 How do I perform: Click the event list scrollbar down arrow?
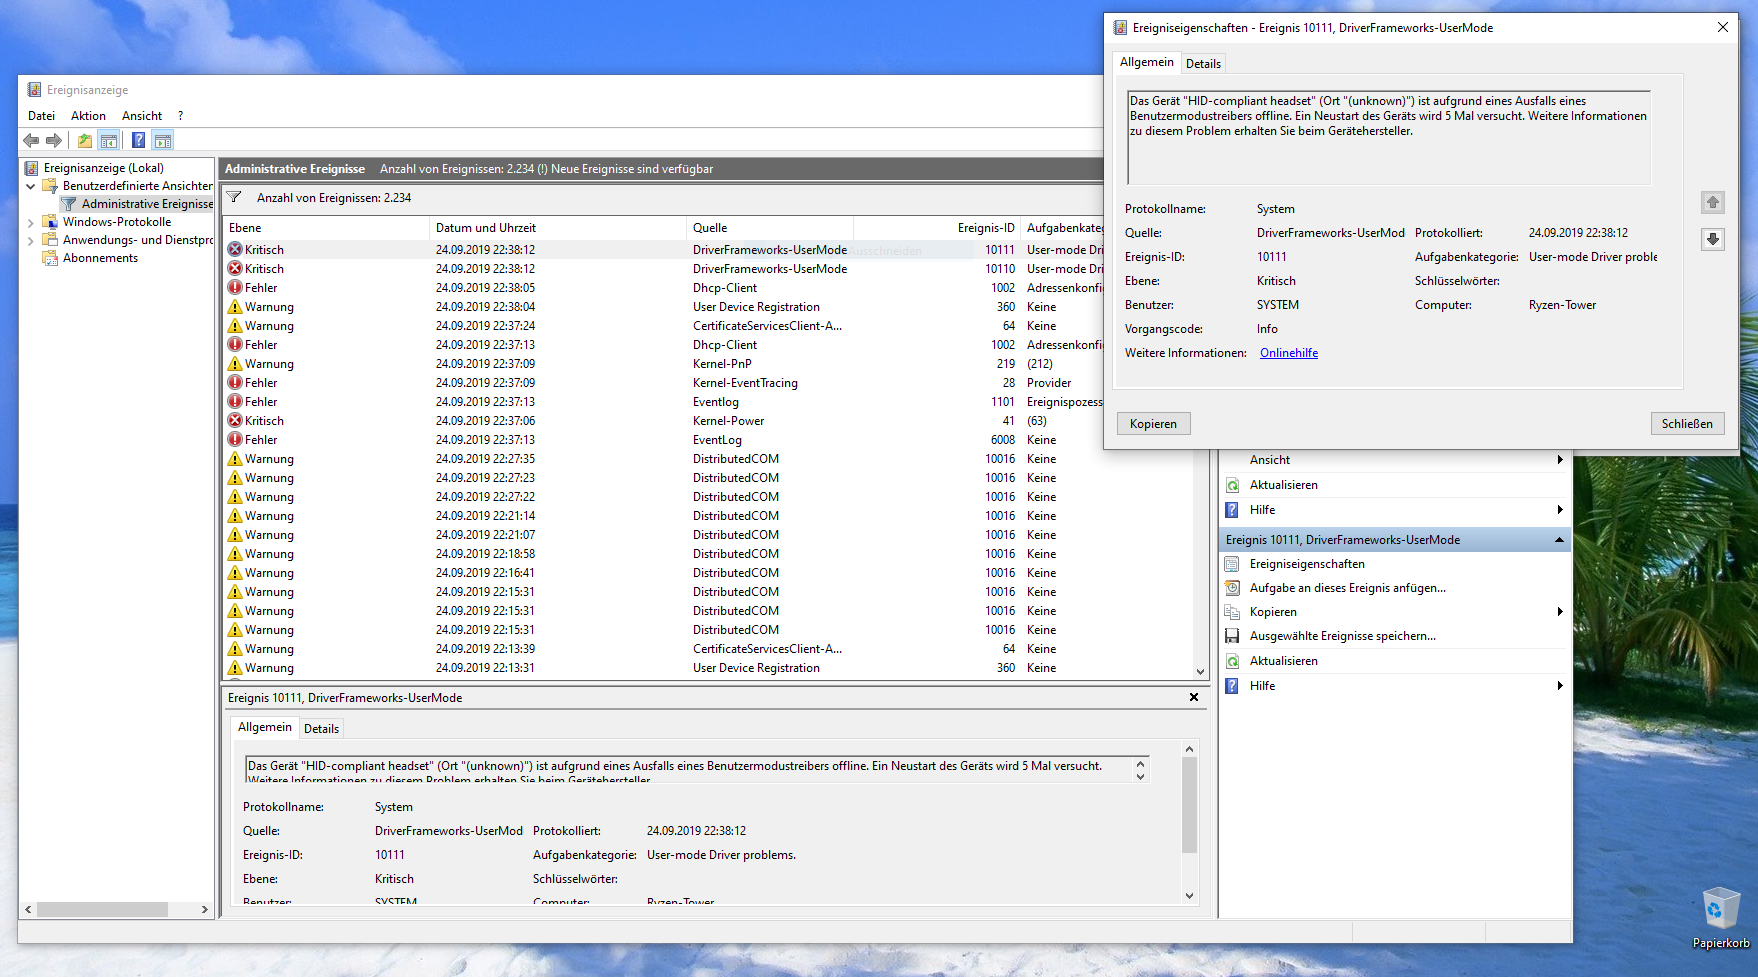[1201, 672]
